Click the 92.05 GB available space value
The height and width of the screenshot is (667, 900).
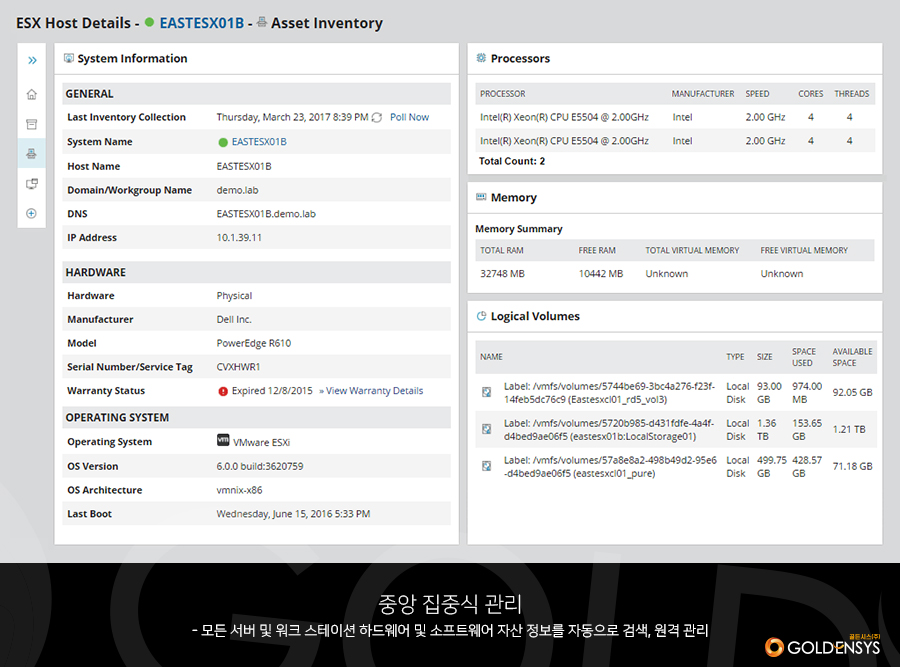852,393
